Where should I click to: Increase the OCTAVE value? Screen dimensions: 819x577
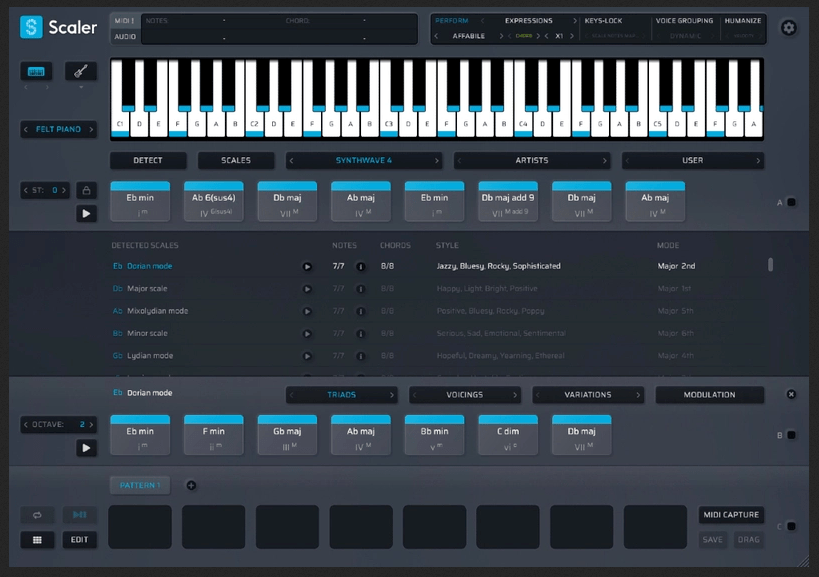click(x=91, y=425)
